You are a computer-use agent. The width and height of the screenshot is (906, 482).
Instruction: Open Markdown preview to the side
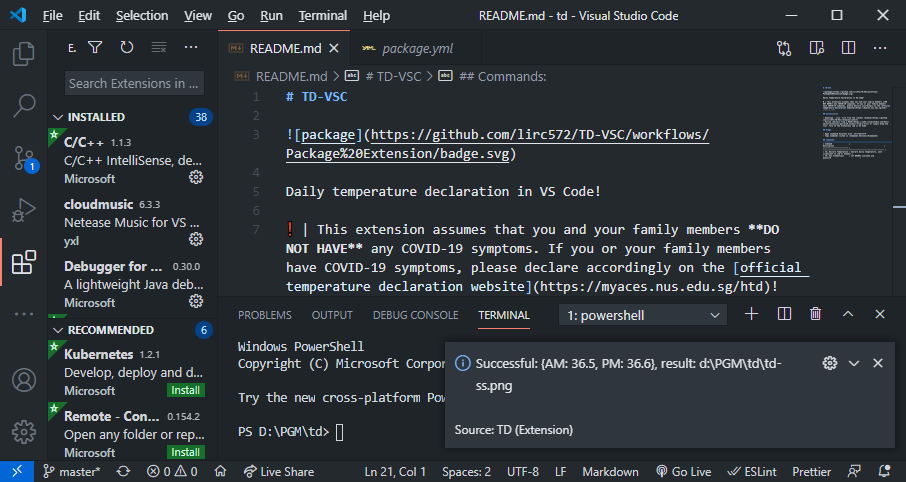816,48
